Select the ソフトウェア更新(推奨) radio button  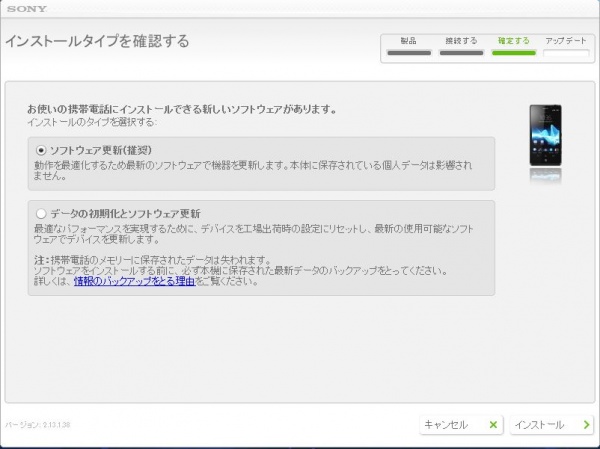pyautogui.click(x=41, y=149)
